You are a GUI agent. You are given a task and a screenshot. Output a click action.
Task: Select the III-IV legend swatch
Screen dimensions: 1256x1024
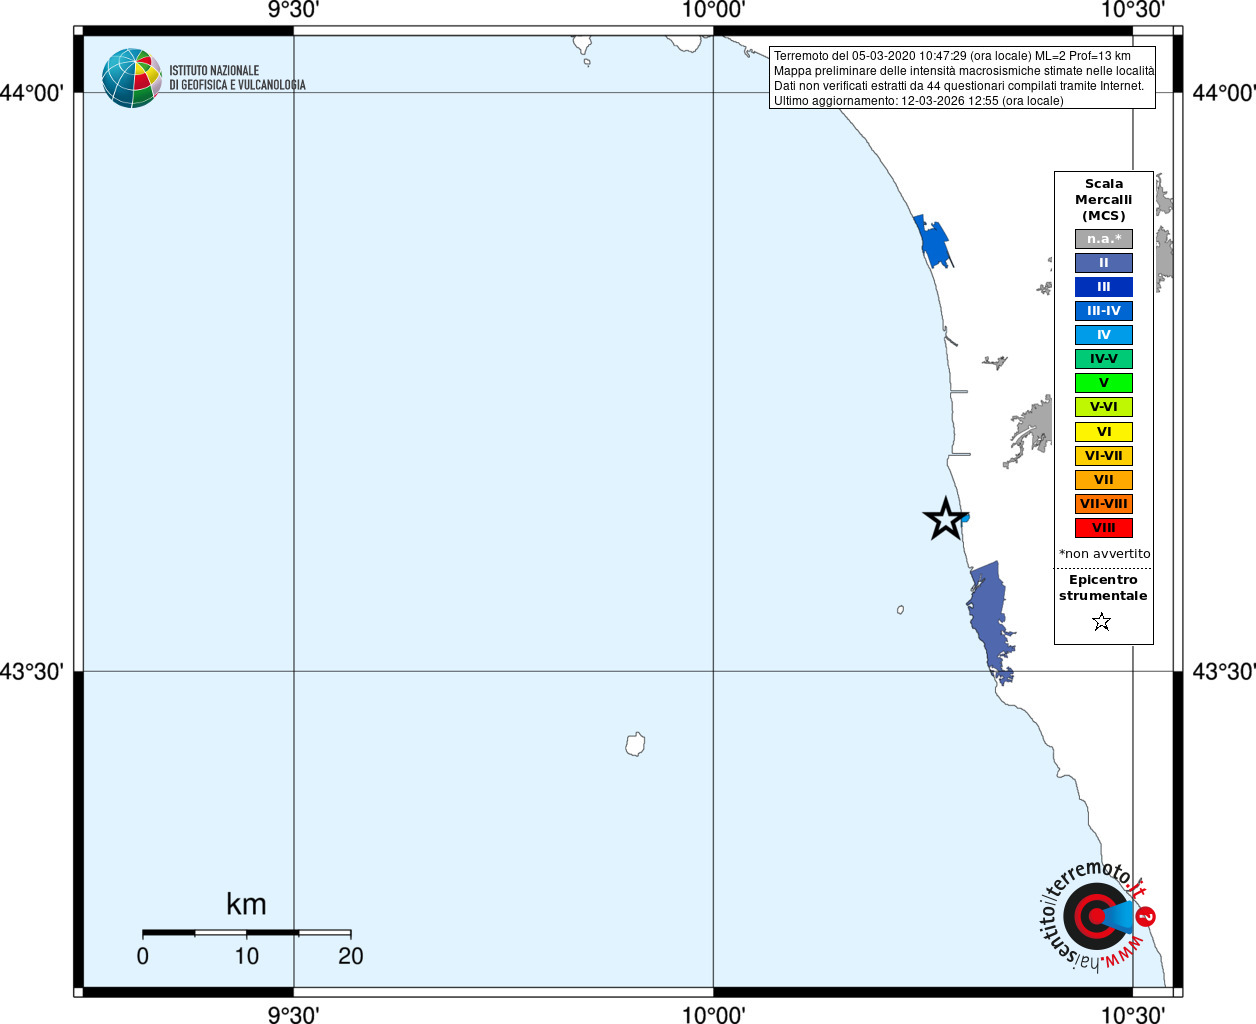1104,311
